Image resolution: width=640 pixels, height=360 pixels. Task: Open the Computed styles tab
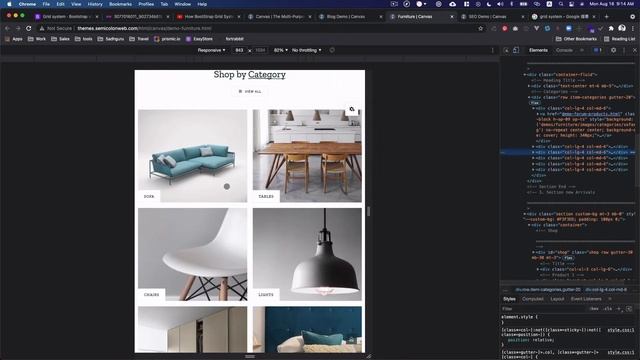pyautogui.click(x=533, y=299)
